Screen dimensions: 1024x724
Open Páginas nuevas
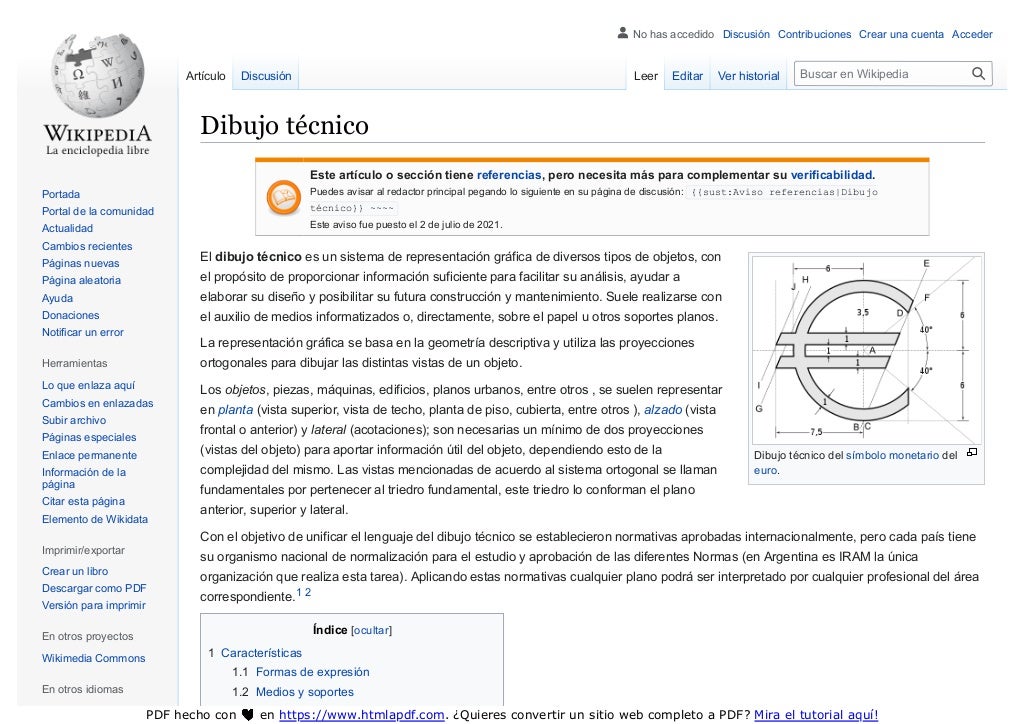tap(80, 263)
